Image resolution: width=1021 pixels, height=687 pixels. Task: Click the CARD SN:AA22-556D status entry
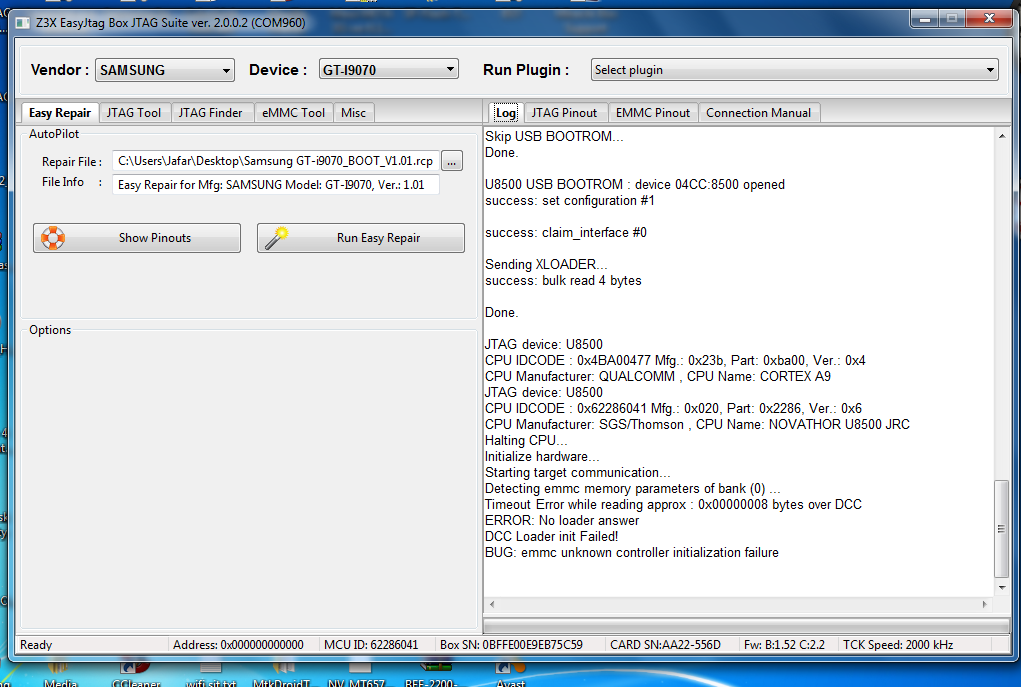[665, 645]
